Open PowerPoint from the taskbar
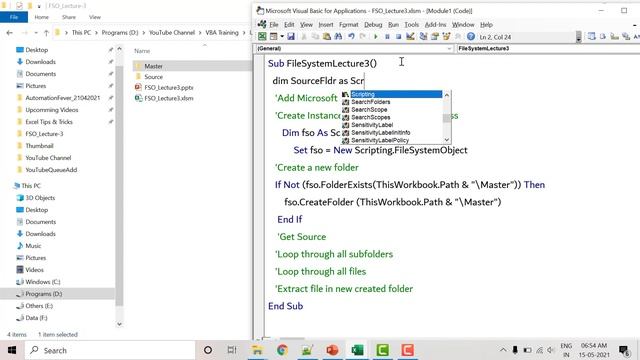Image resolution: width=640 pixels, height=360 pixels. 332,350
